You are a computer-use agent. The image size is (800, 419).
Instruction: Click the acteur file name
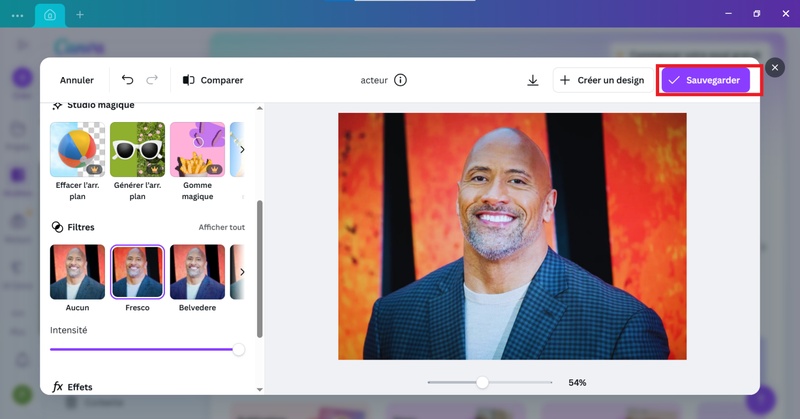pyautogui.click(x=374, y=80)
